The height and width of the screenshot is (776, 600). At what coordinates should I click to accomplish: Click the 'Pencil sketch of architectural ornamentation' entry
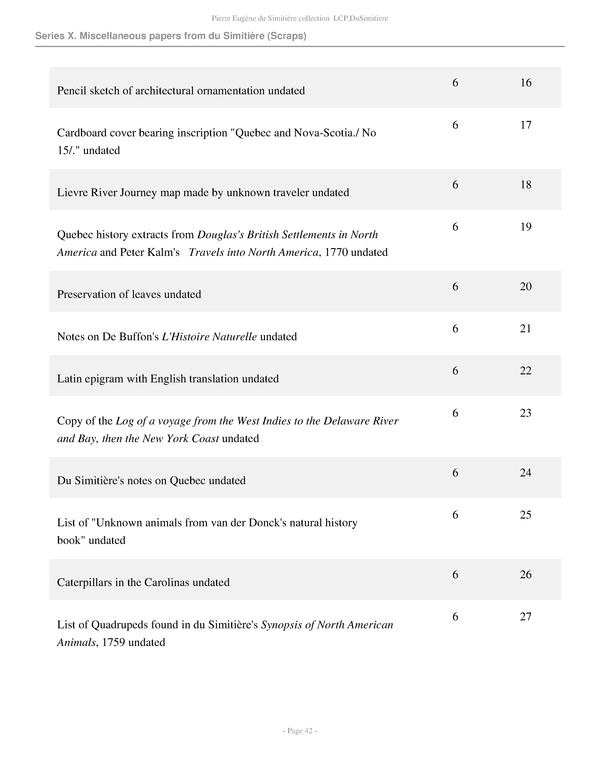pyautogui.click(x=181, y=91)
